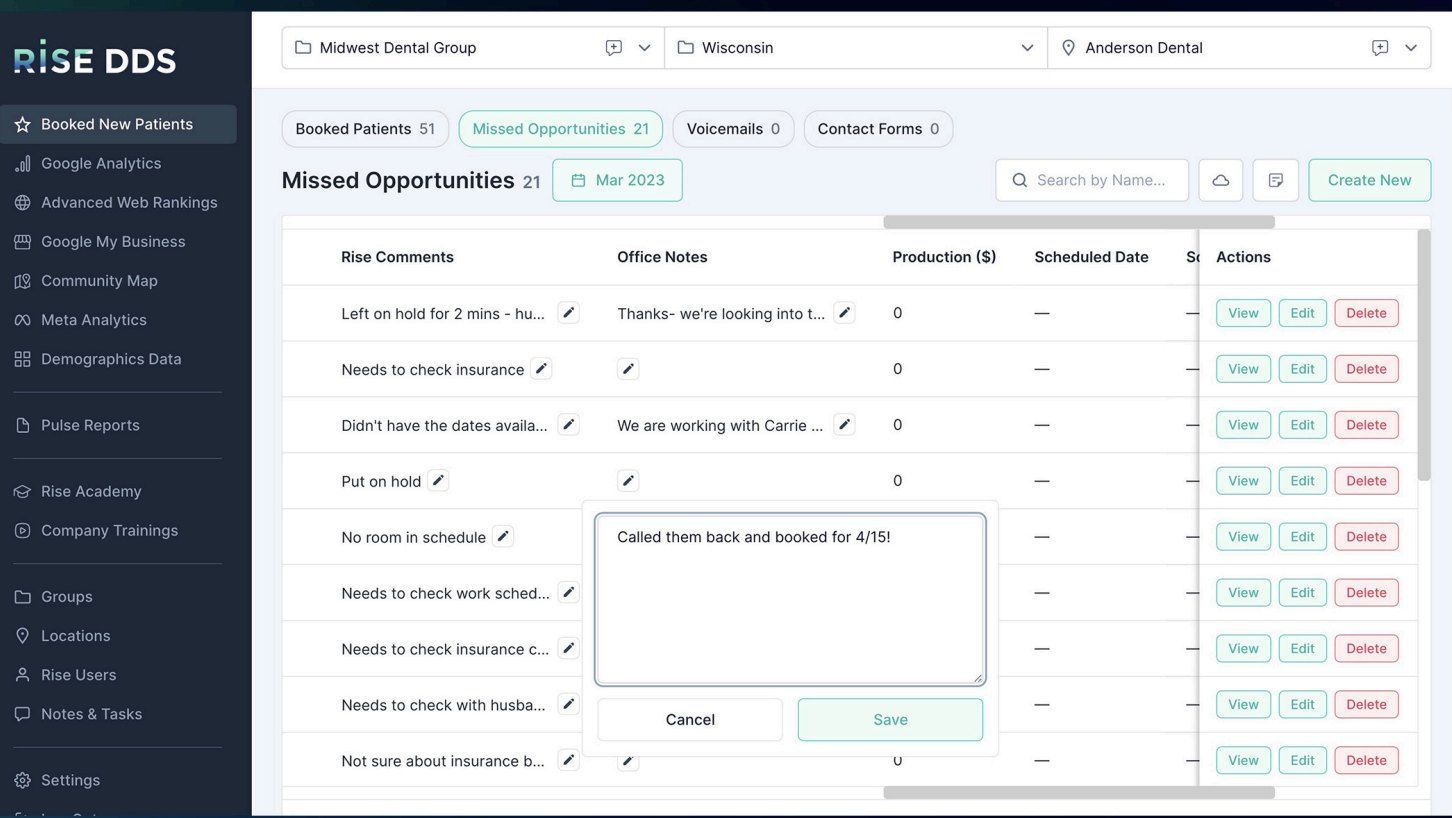Click the cloud download icon
The height and width of the screenshot is (818, 1452).
[x=1220, y=180]
